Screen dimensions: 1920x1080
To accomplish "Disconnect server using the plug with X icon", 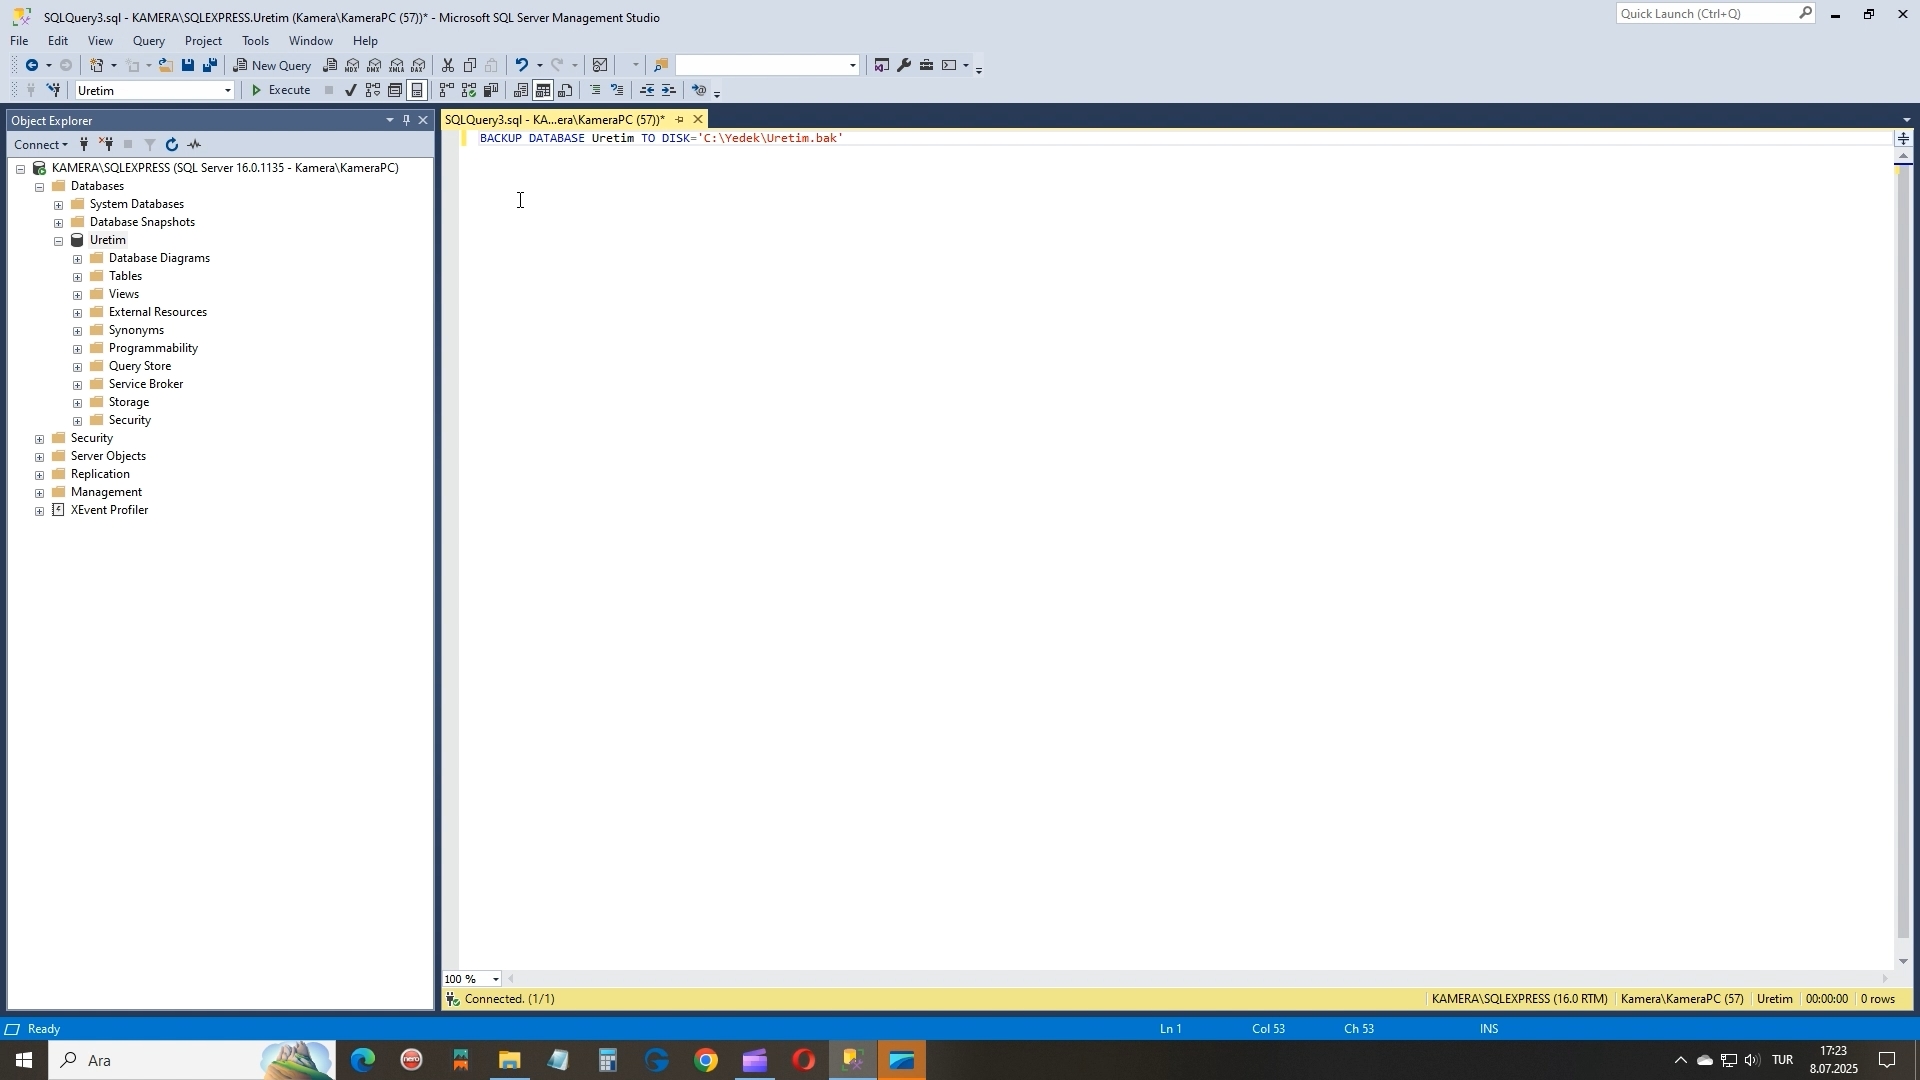I will click(106, 145).
